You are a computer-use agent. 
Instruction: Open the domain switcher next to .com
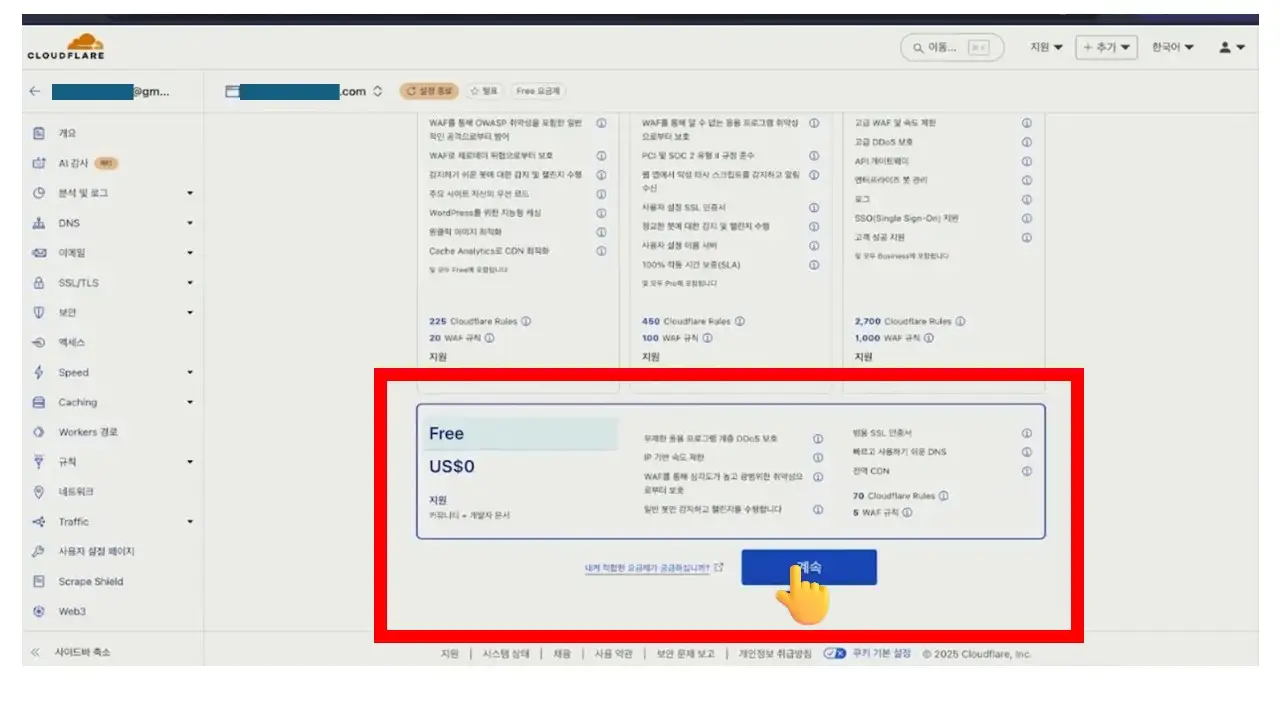(x=377, y=91)
